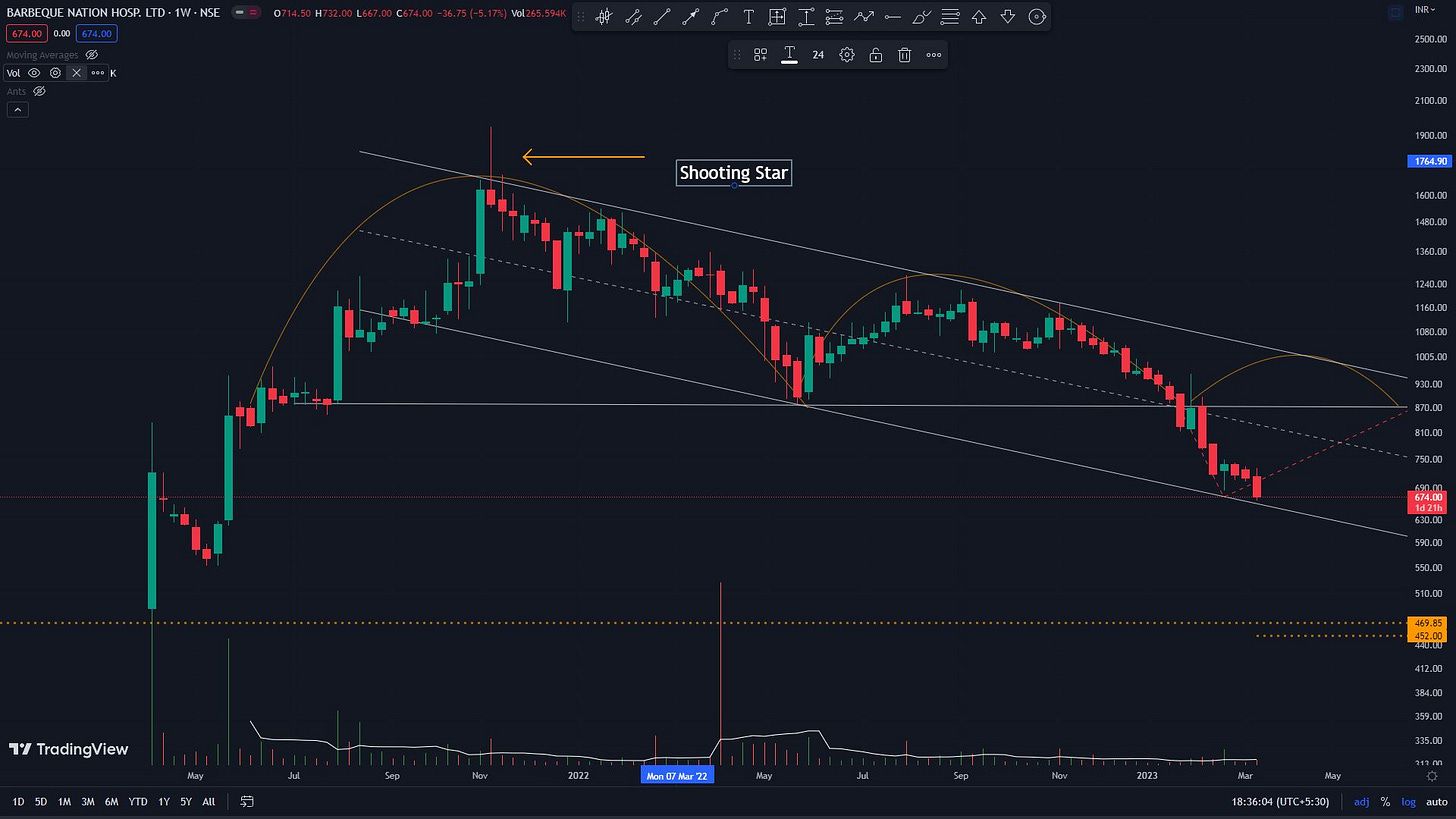Toggle percent scale mode
The height and width of the screenshot is (819, 1456).
pos(1385,801)
